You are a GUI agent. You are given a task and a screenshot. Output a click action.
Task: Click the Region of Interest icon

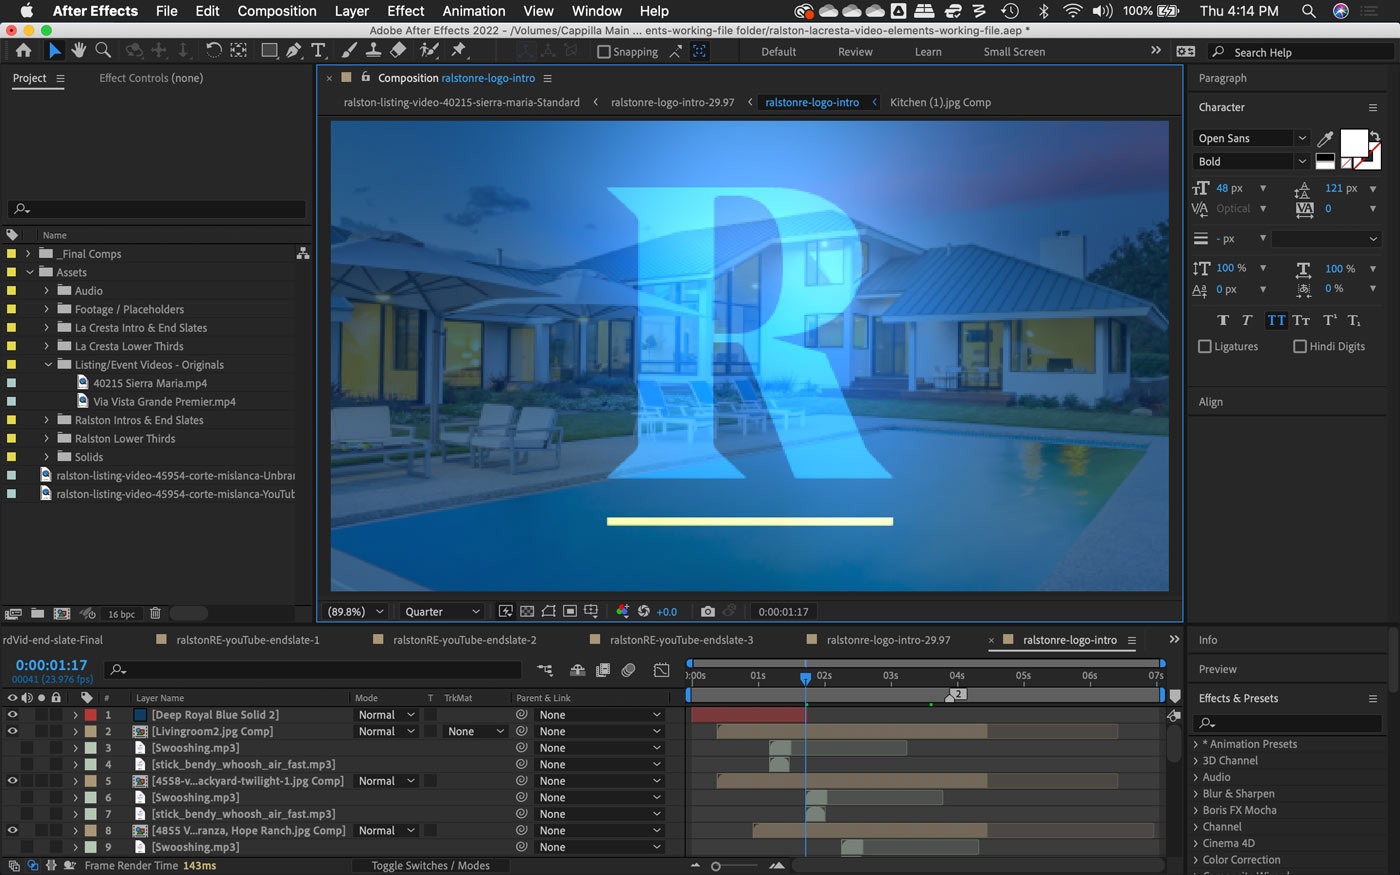click(x=570, y=611)
